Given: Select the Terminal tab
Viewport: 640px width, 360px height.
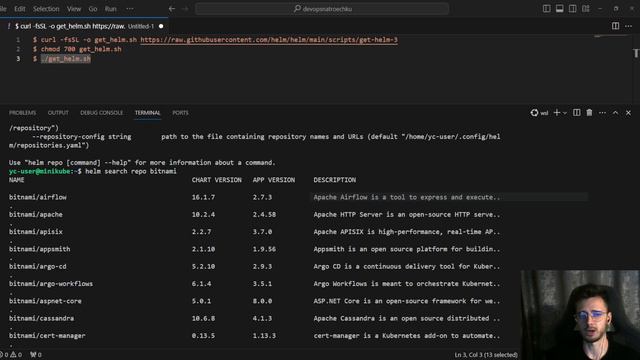Looking at the screenshot, I should [148, 113].
